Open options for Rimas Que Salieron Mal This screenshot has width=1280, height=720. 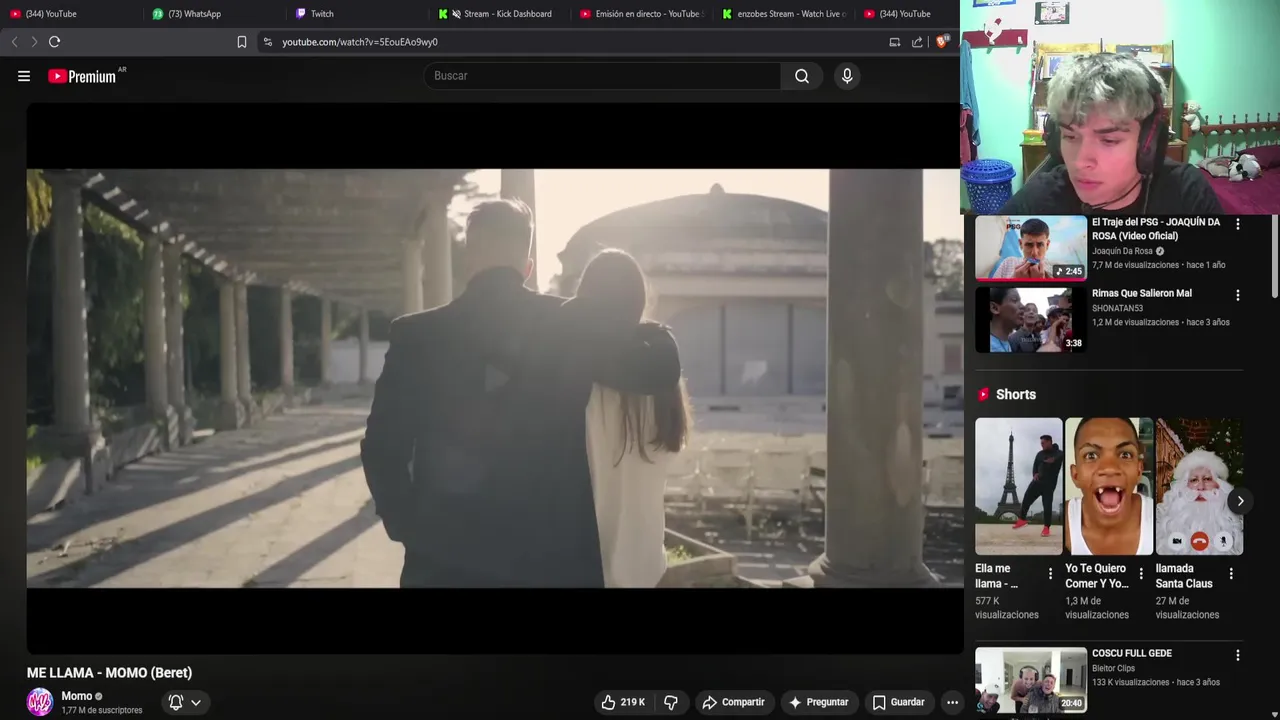1238,295
